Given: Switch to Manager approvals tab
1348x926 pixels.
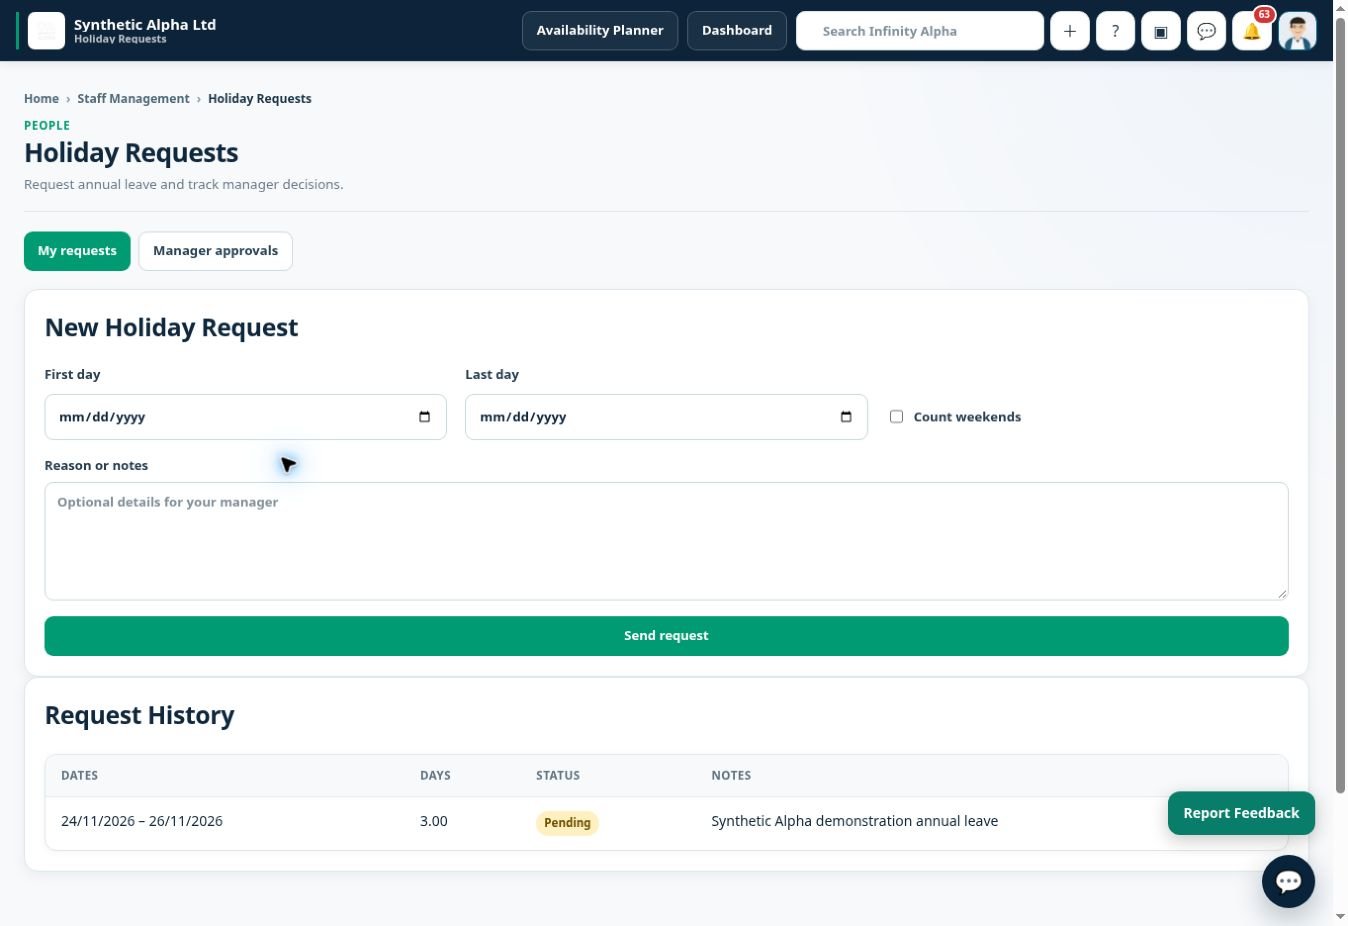Looking at the screenshot, I should [x=215, y=251].
